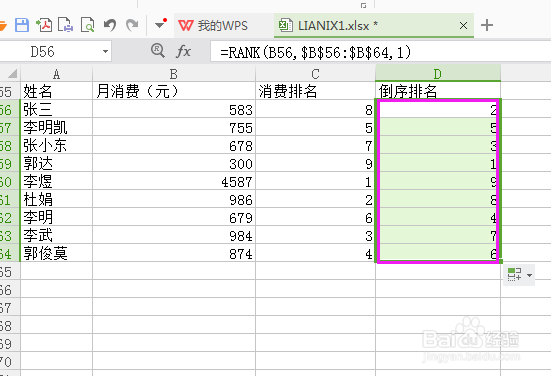Select all cells via corner triangle
The height and width of the screenshot is (376, 551).
(x=12, y=73)
